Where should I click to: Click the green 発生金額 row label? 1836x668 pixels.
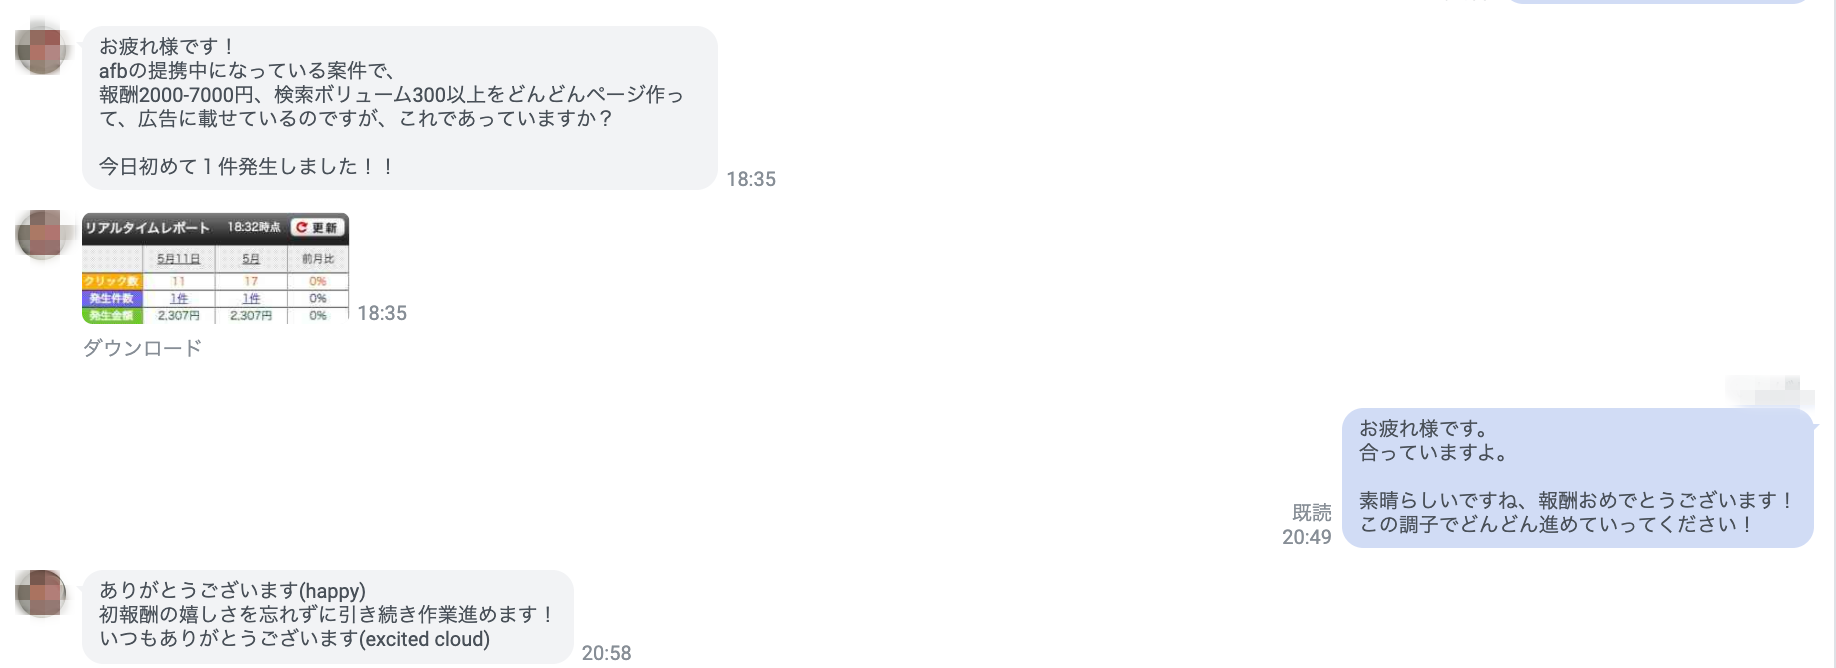click(x=112, y=315)
